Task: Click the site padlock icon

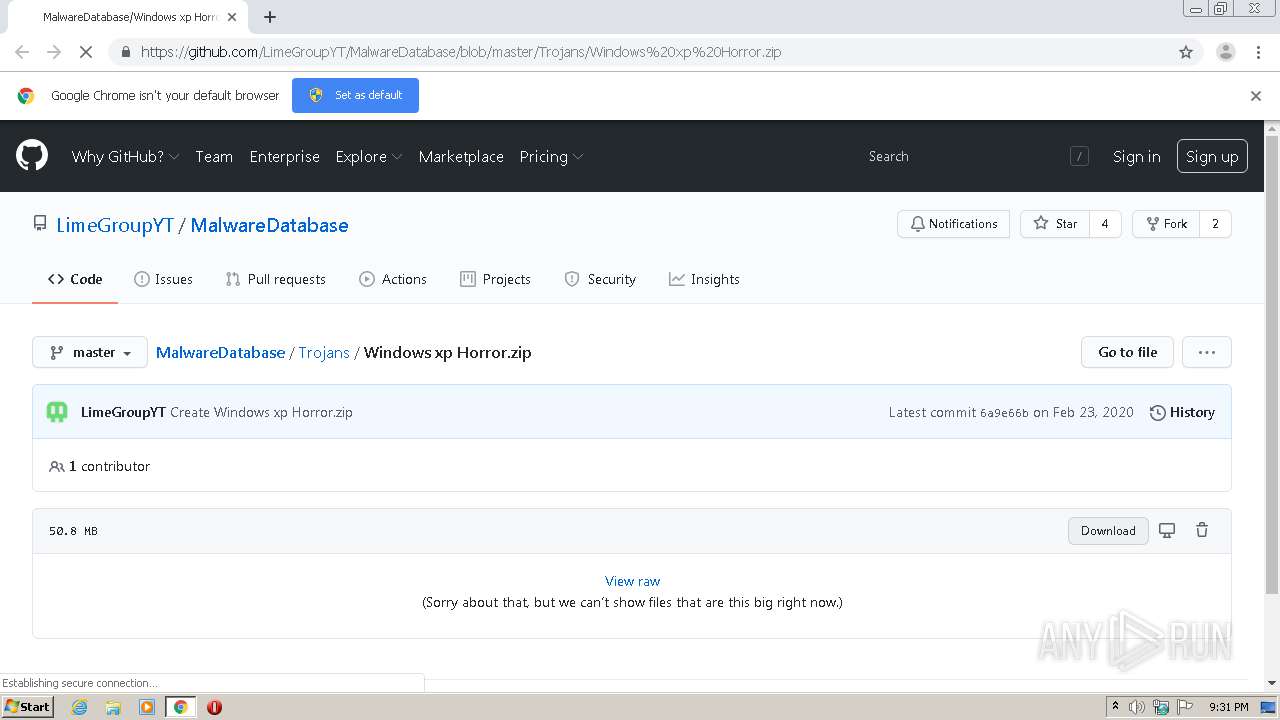Action: coord(125,52)
